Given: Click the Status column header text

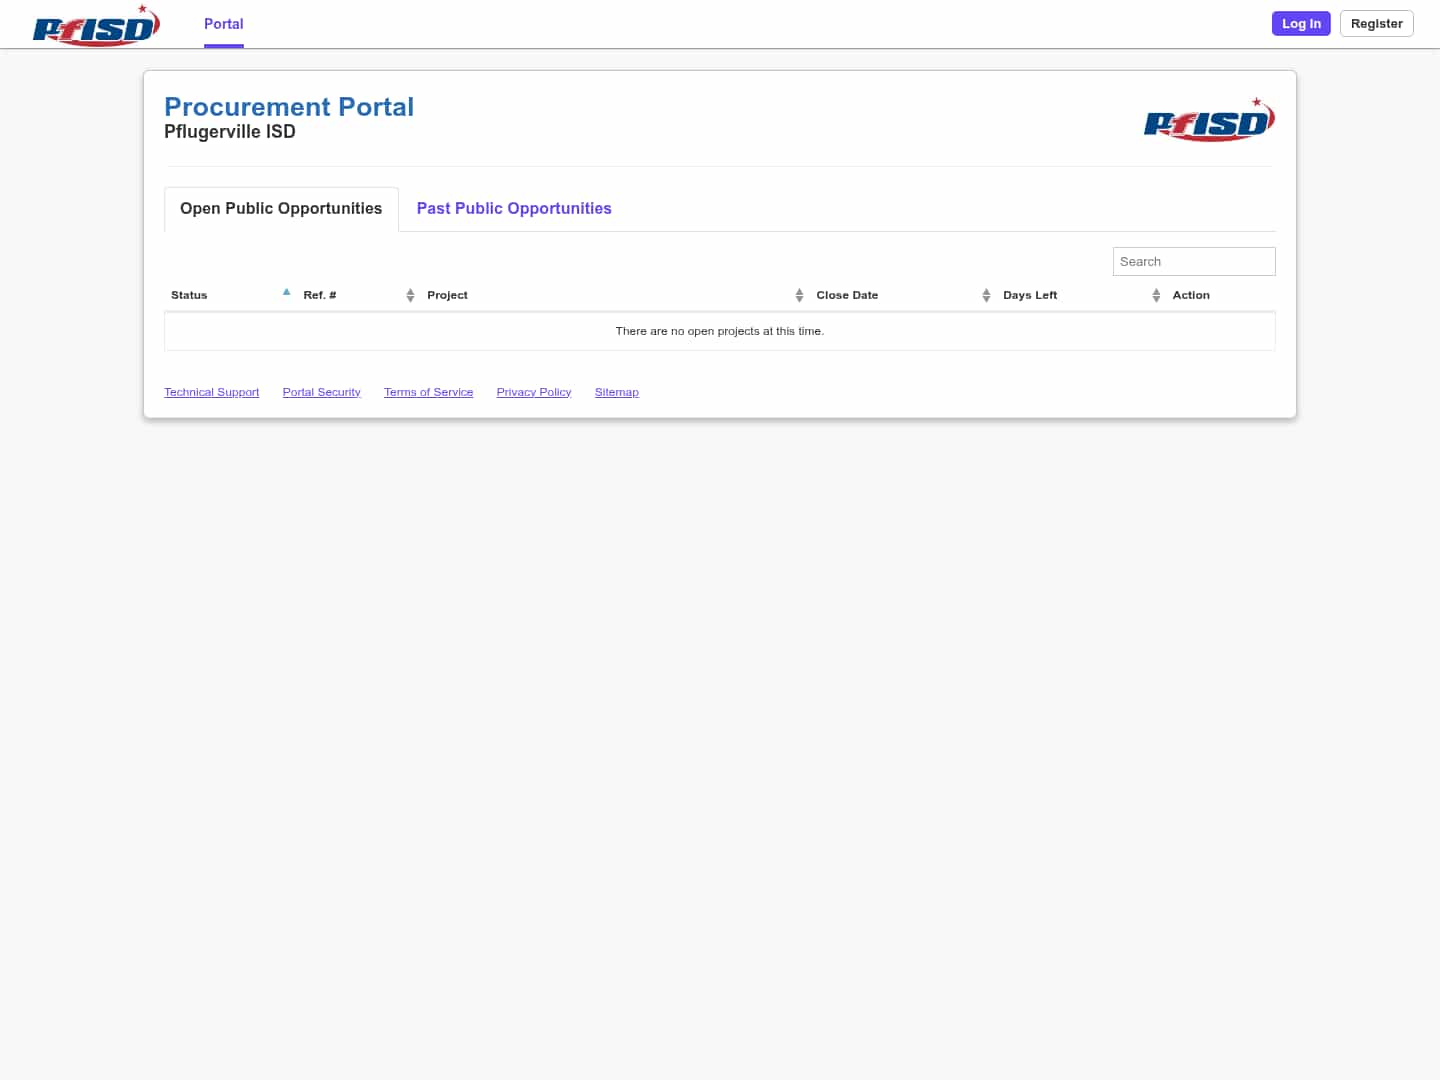Looking at the screenshot, I should pyautogui.click(x=189, y=295).
